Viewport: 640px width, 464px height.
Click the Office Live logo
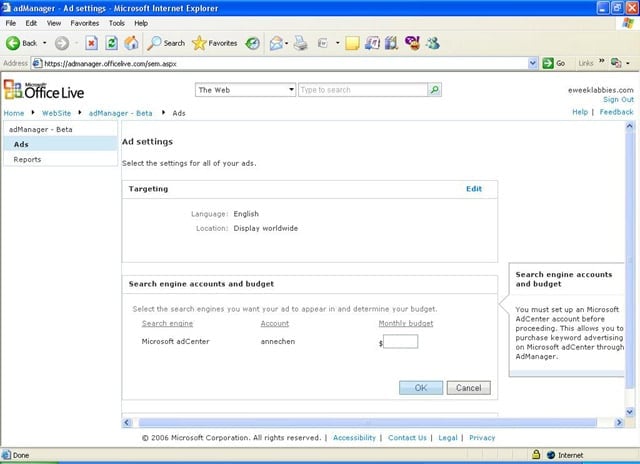point(44,90)
